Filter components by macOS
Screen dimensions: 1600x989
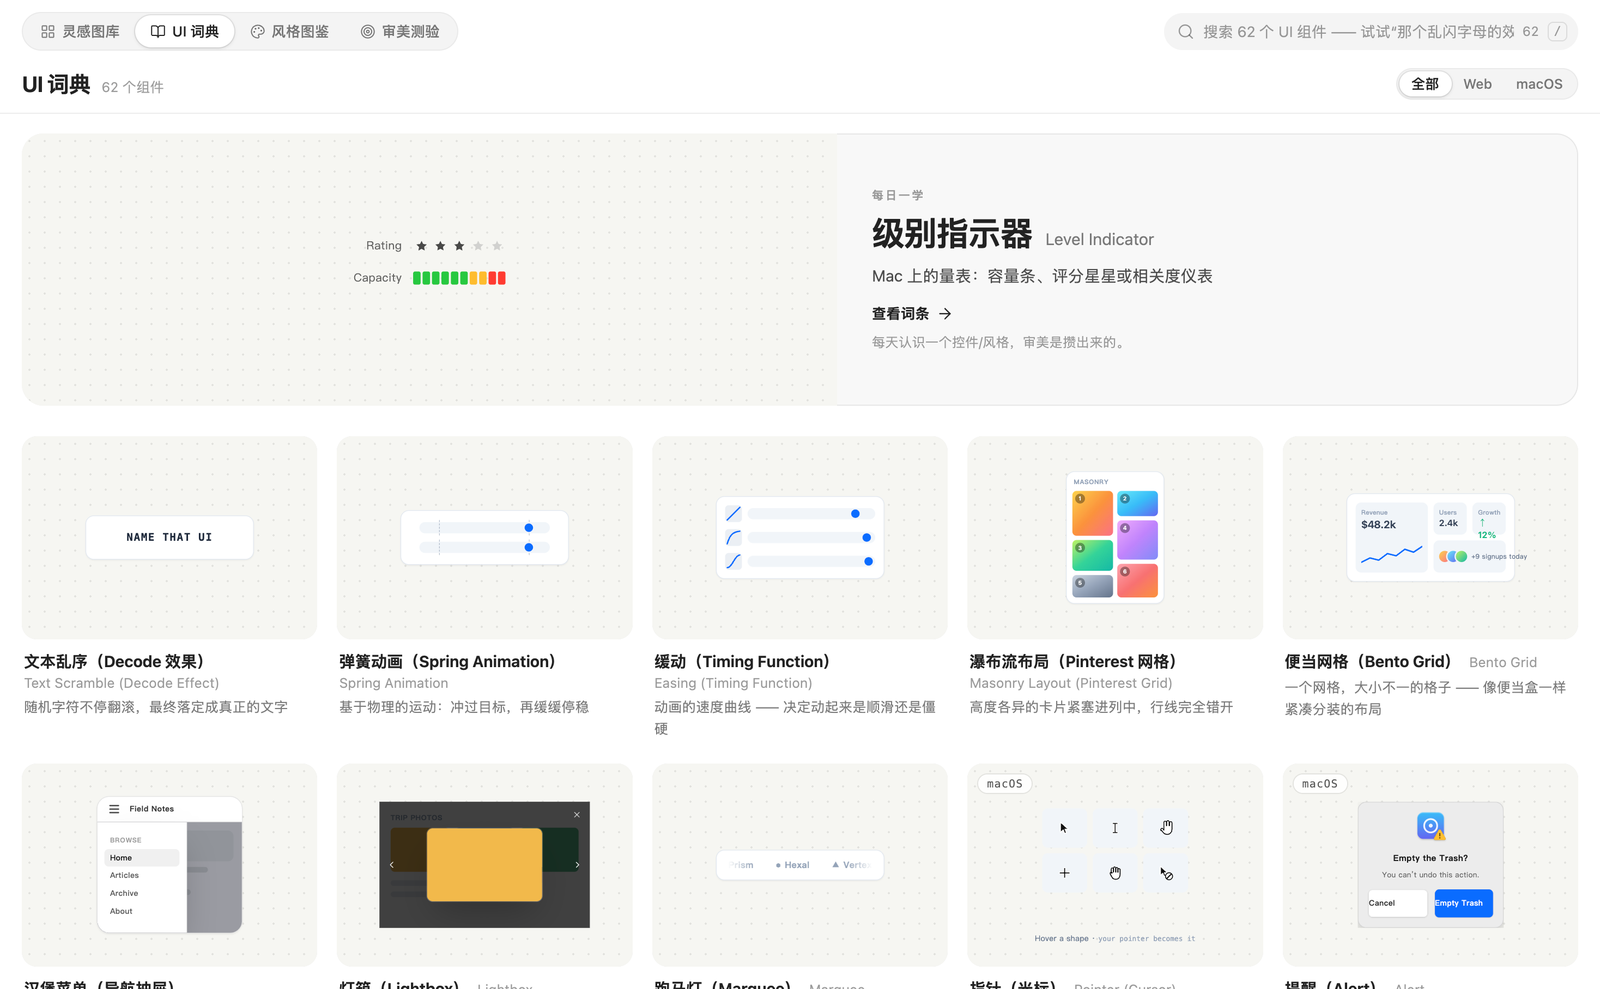pos(1539,84)
